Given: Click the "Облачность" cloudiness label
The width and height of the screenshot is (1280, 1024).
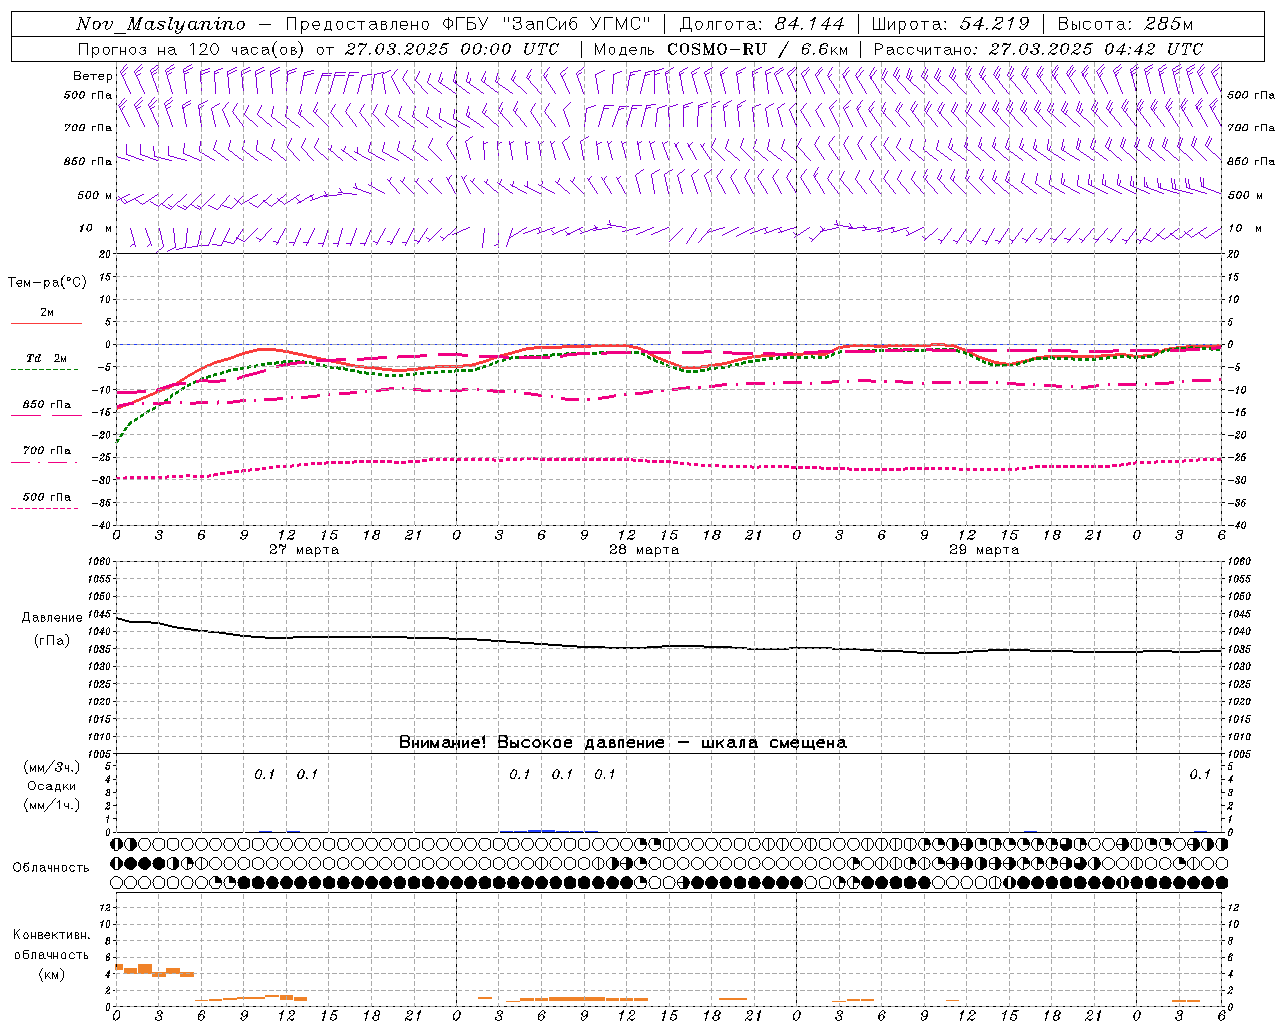Looking at the screenshot, I should (x=51, y=867).
